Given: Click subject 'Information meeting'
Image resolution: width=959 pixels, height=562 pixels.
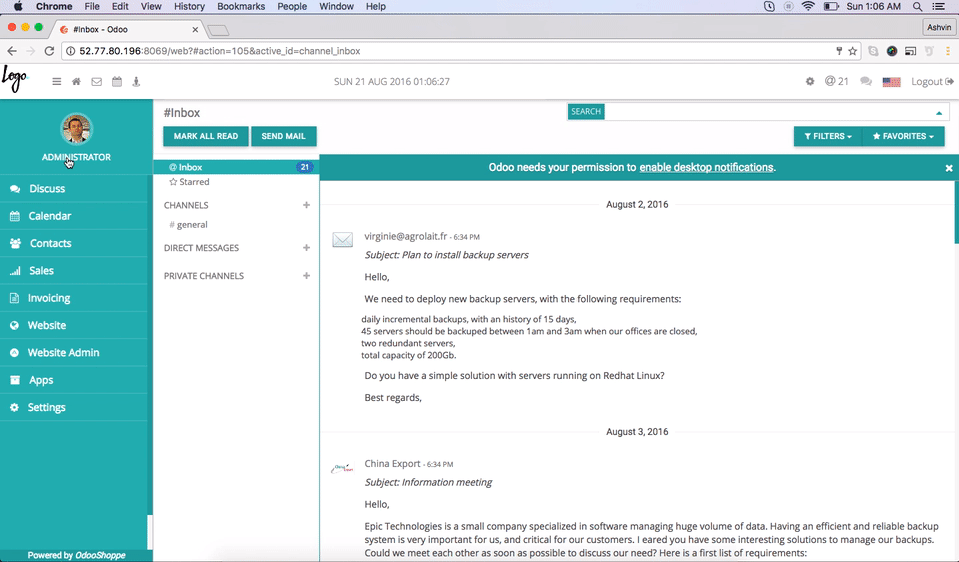Looking at the screenshot, I should tap(428, 483).
